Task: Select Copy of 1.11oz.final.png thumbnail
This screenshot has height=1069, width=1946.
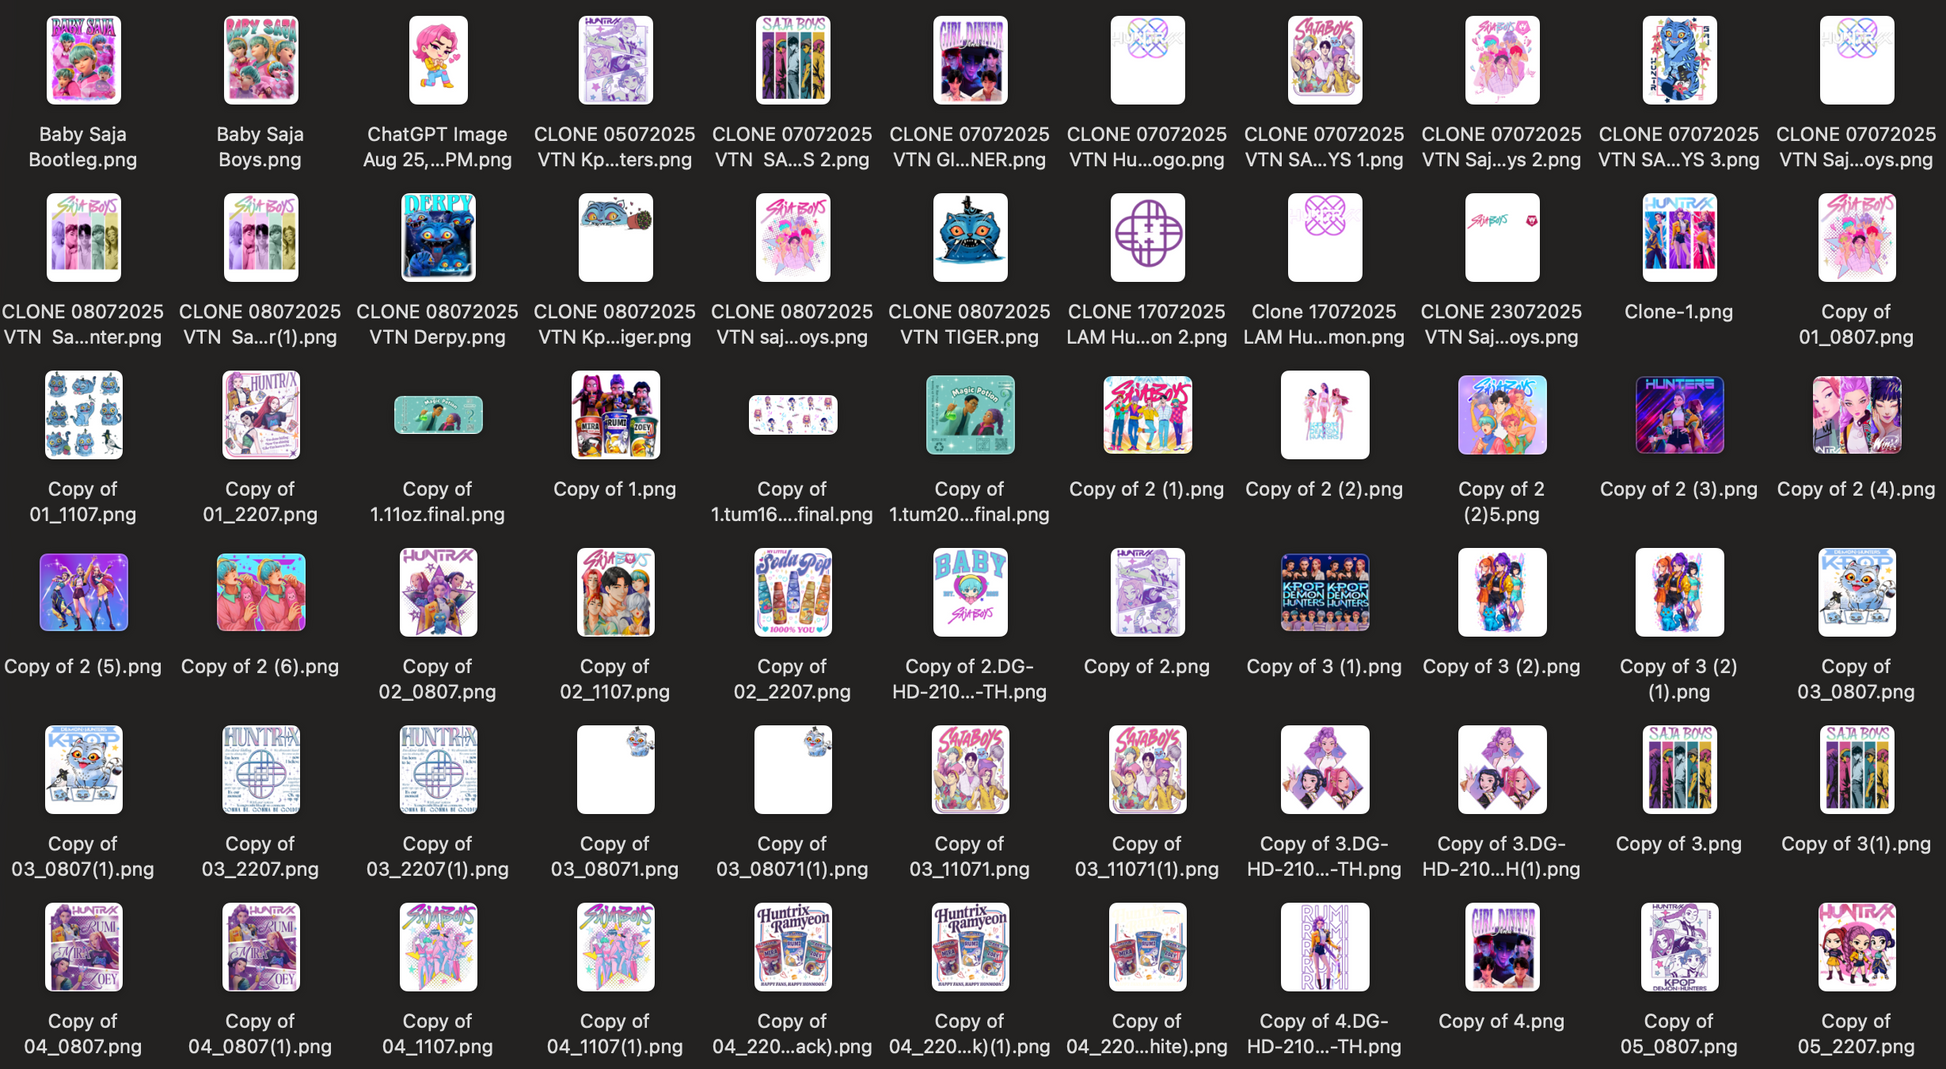Action: click(437, 415)
